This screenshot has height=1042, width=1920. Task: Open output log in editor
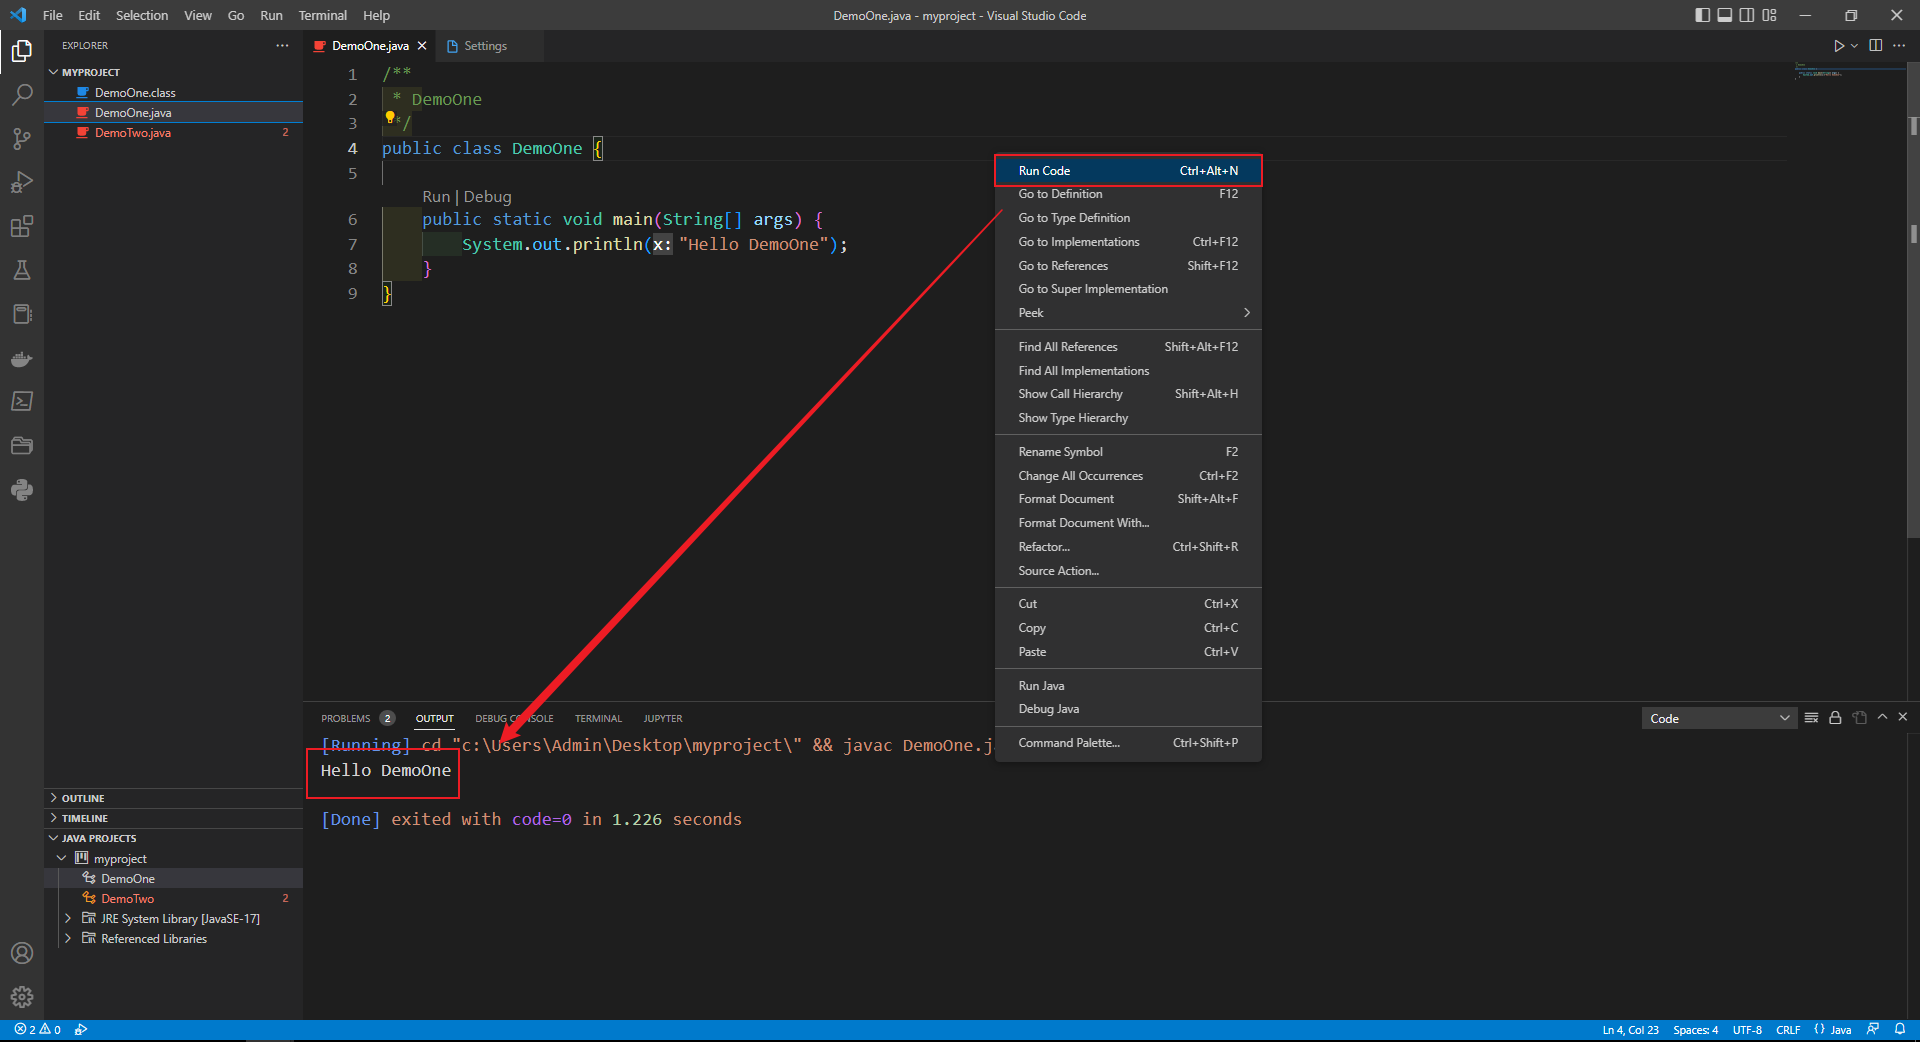click(1859, 718)
